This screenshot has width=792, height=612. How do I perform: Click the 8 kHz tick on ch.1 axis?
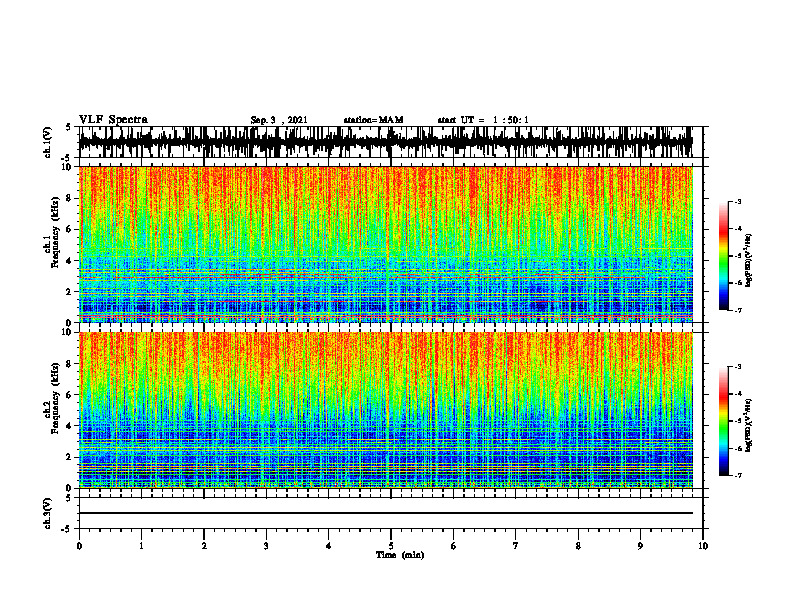70,198
